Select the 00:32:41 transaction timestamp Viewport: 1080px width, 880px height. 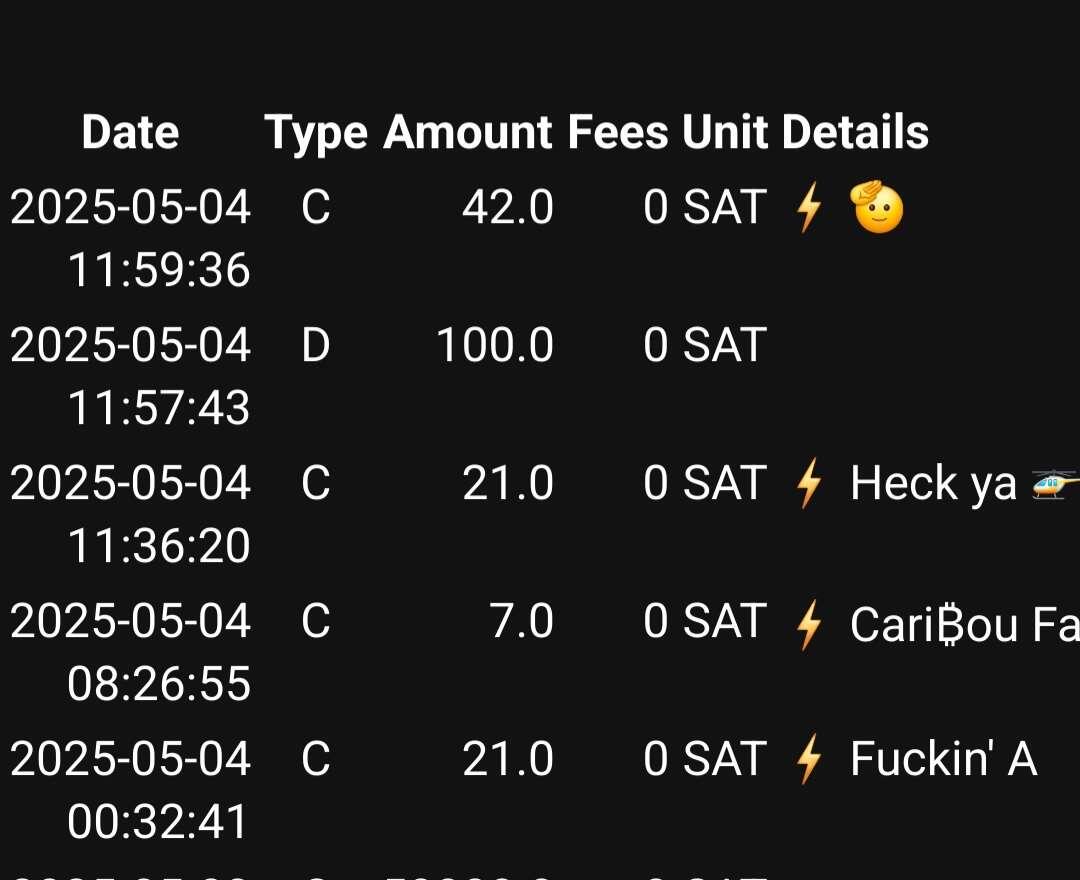[x=158, y=821]
